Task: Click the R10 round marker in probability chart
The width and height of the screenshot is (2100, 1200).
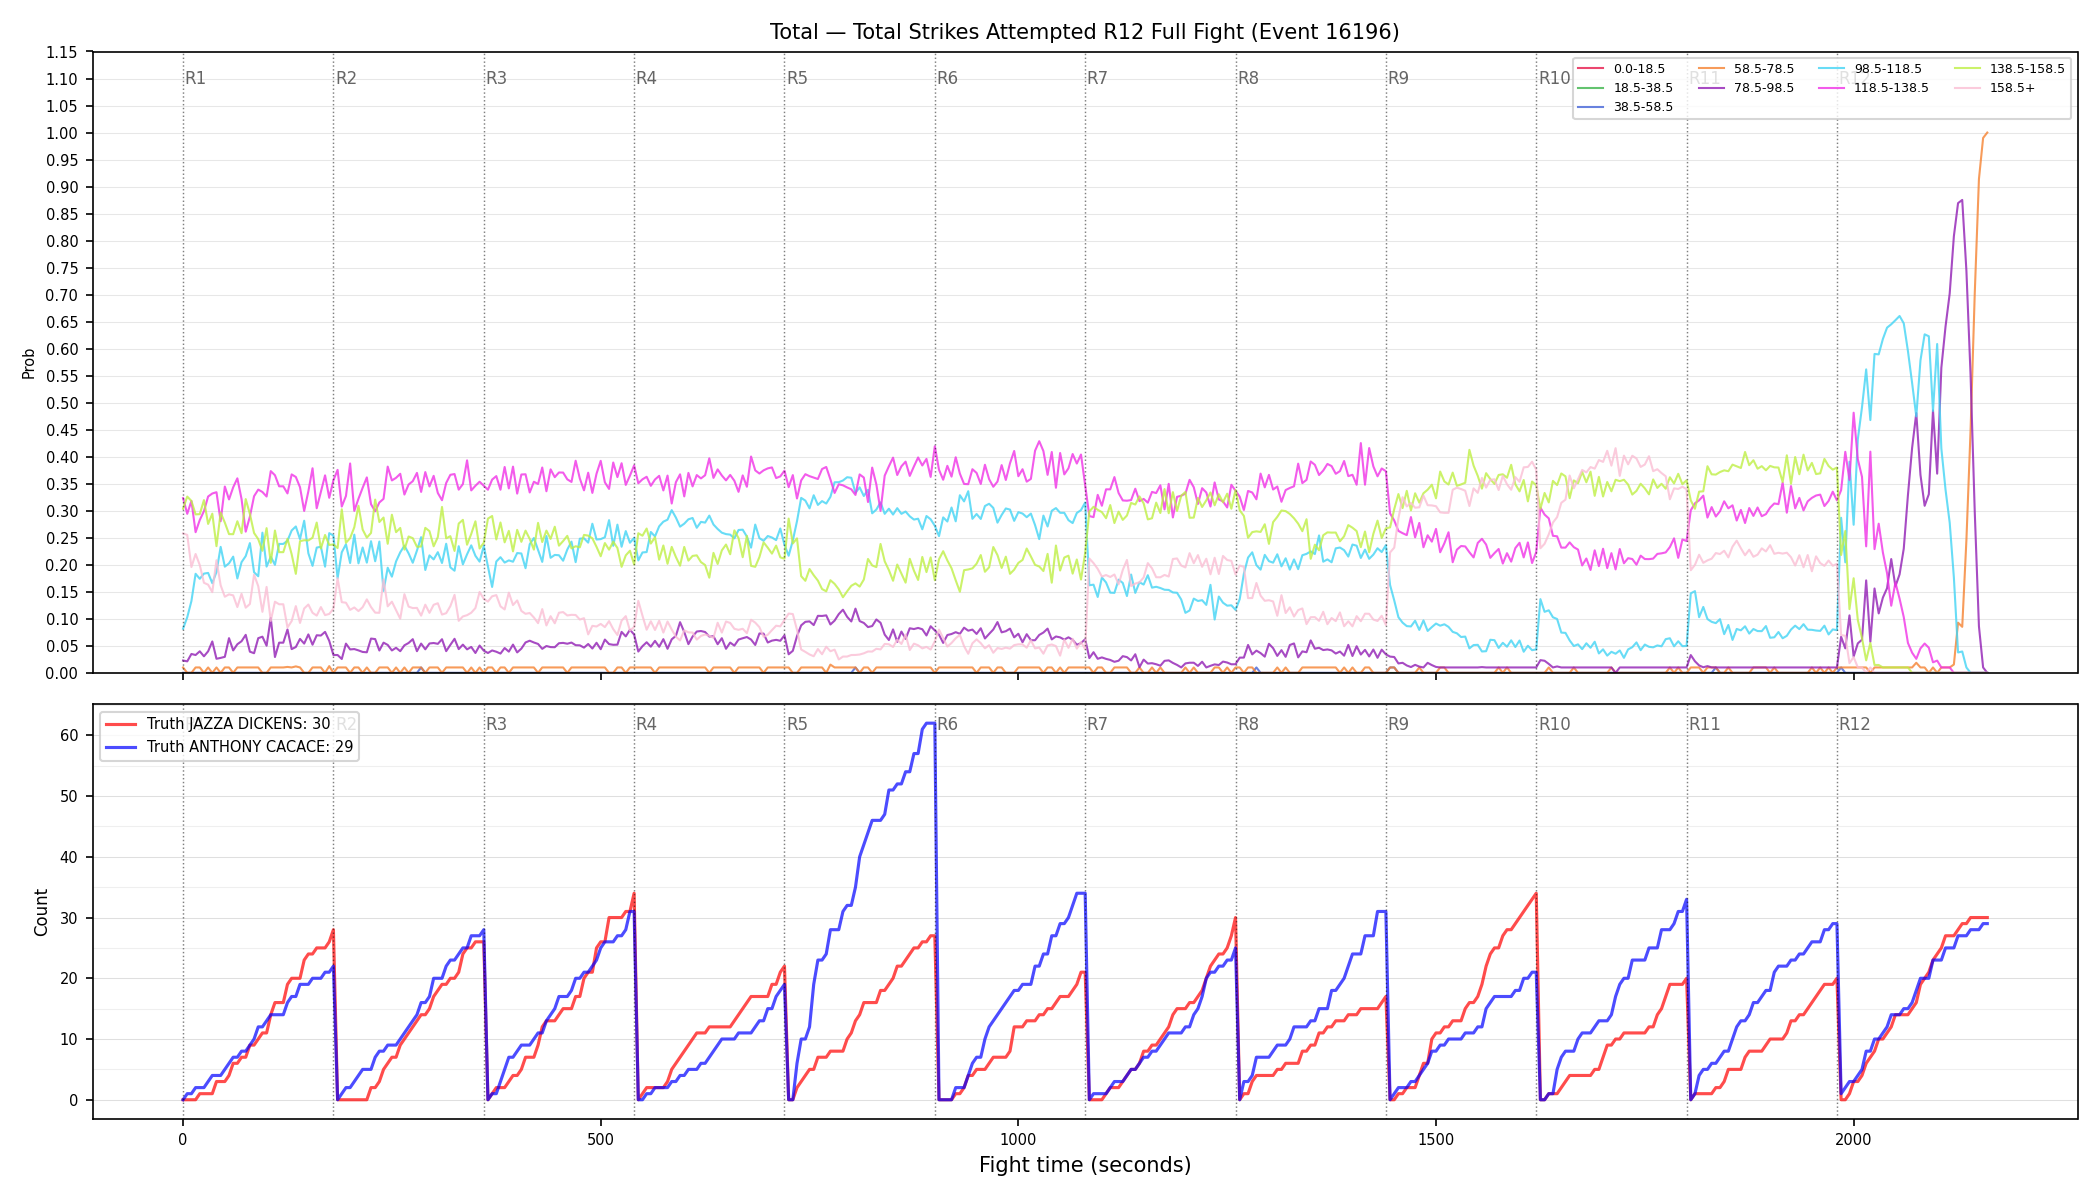Action: [1554, 78]
